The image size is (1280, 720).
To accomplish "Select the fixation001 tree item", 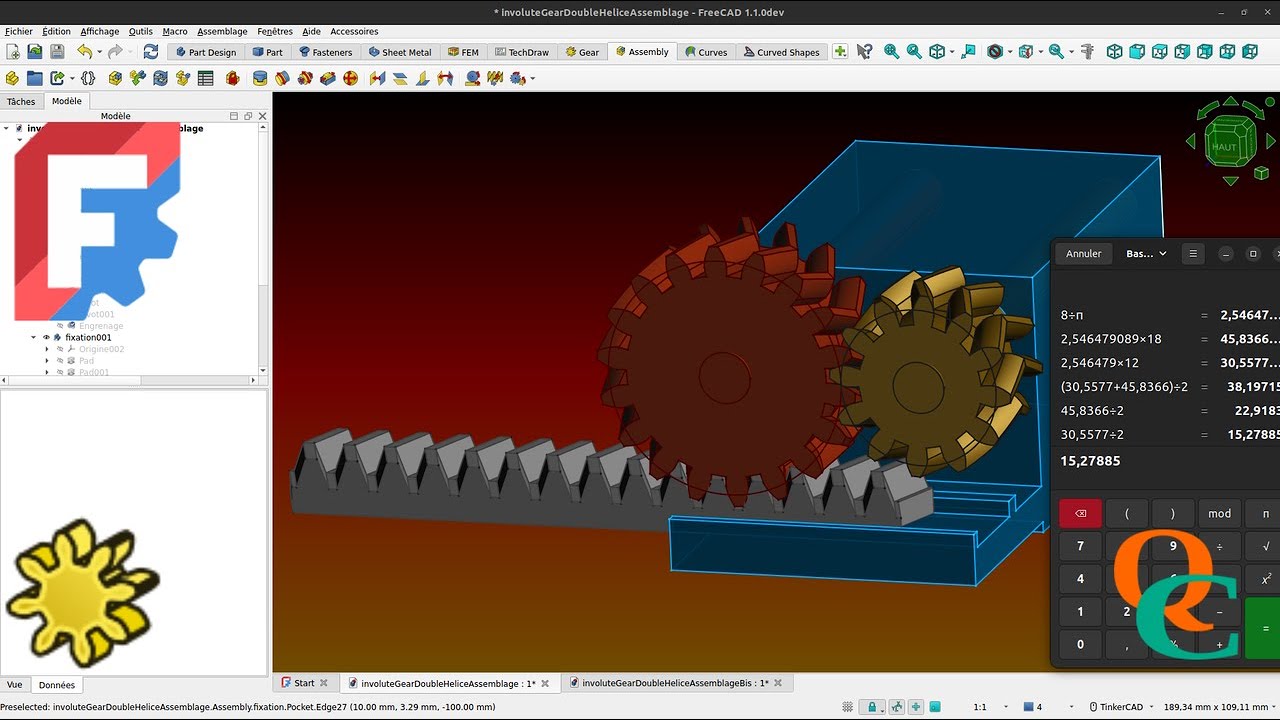I will (88, 338).
